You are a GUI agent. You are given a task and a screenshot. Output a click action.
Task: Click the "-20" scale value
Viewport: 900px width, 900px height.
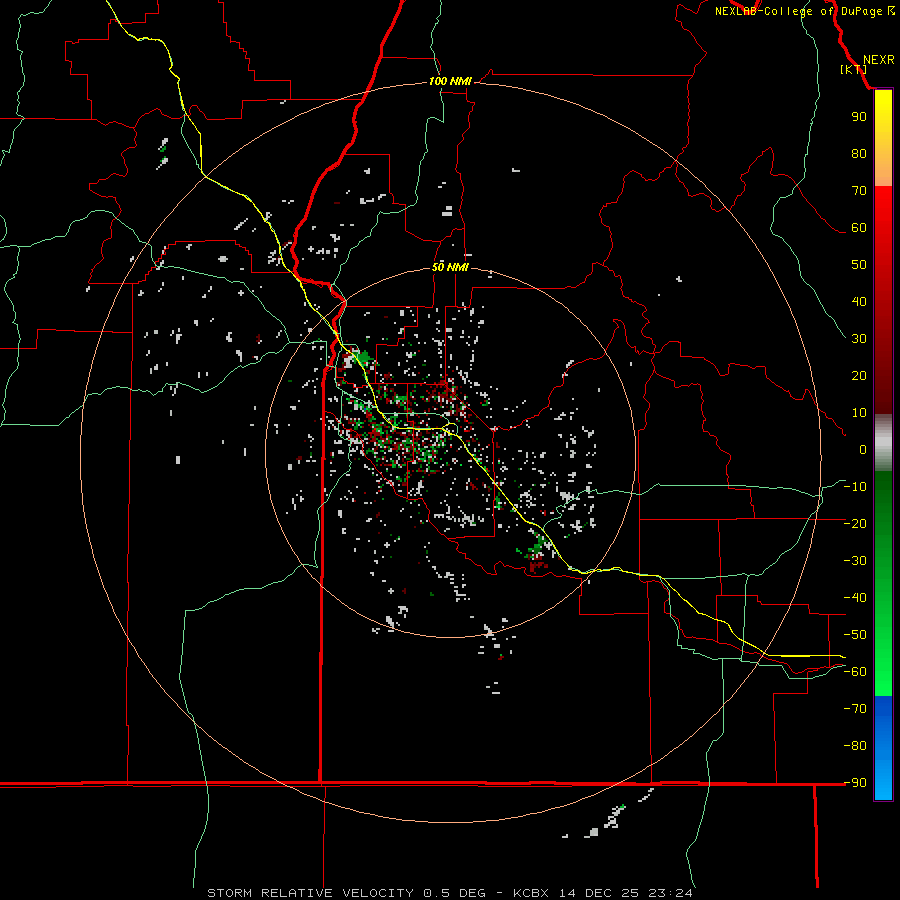pos(855,523)
